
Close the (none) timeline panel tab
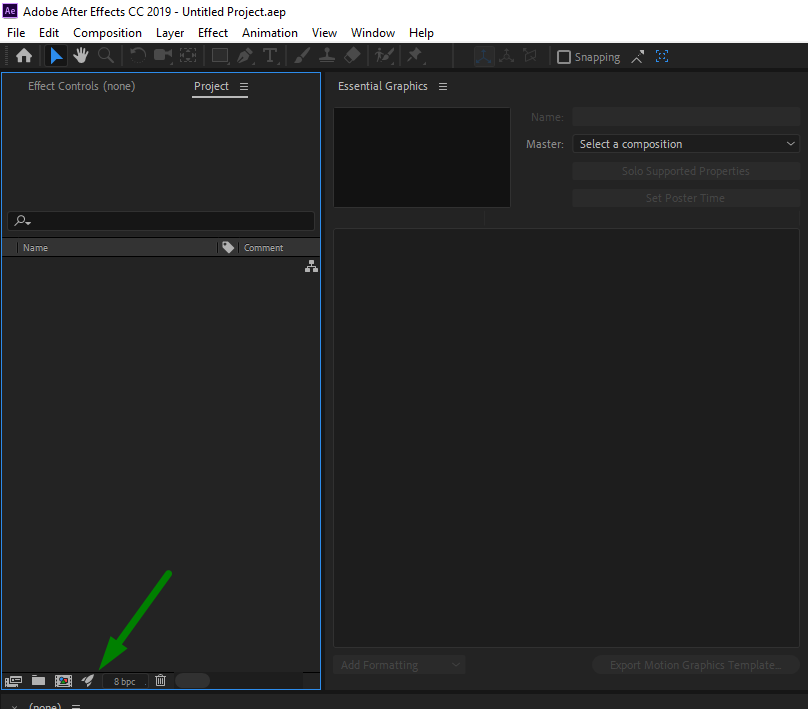pos(14,706)
